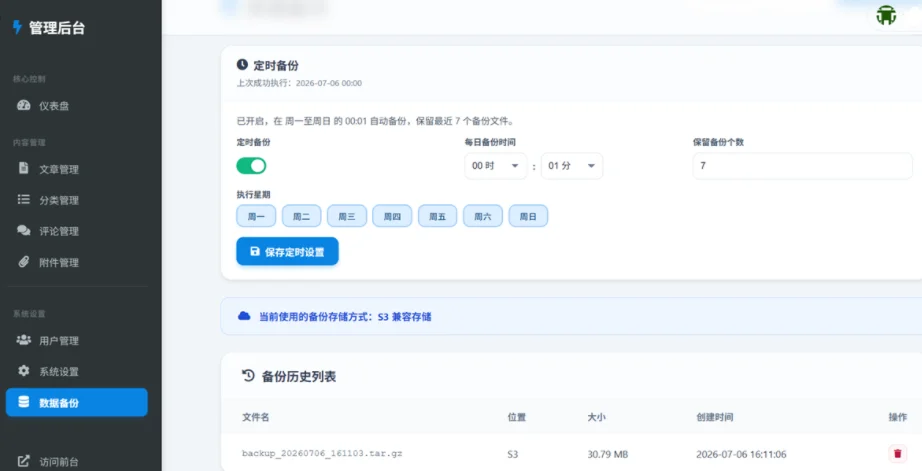Click the 系统设置 gear icon

[24, 370]
